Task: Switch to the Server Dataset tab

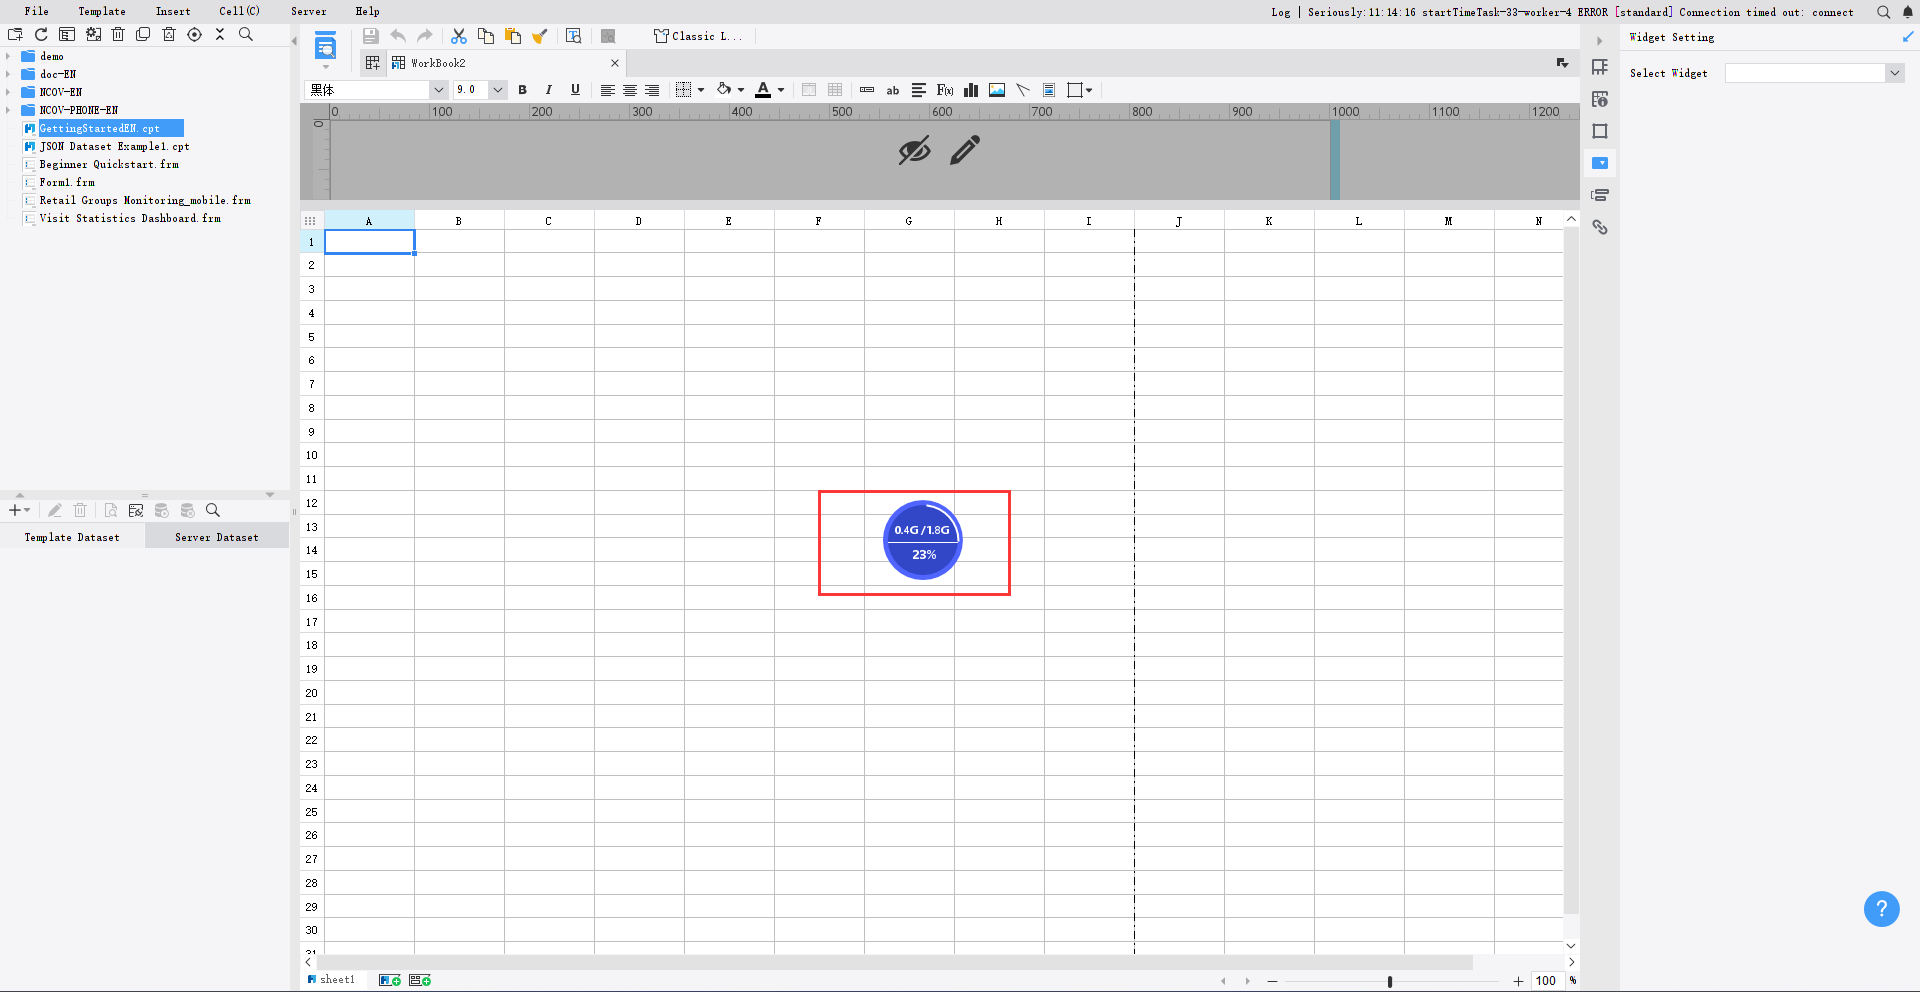Action: pyautogui.click(x=217, y=537)
